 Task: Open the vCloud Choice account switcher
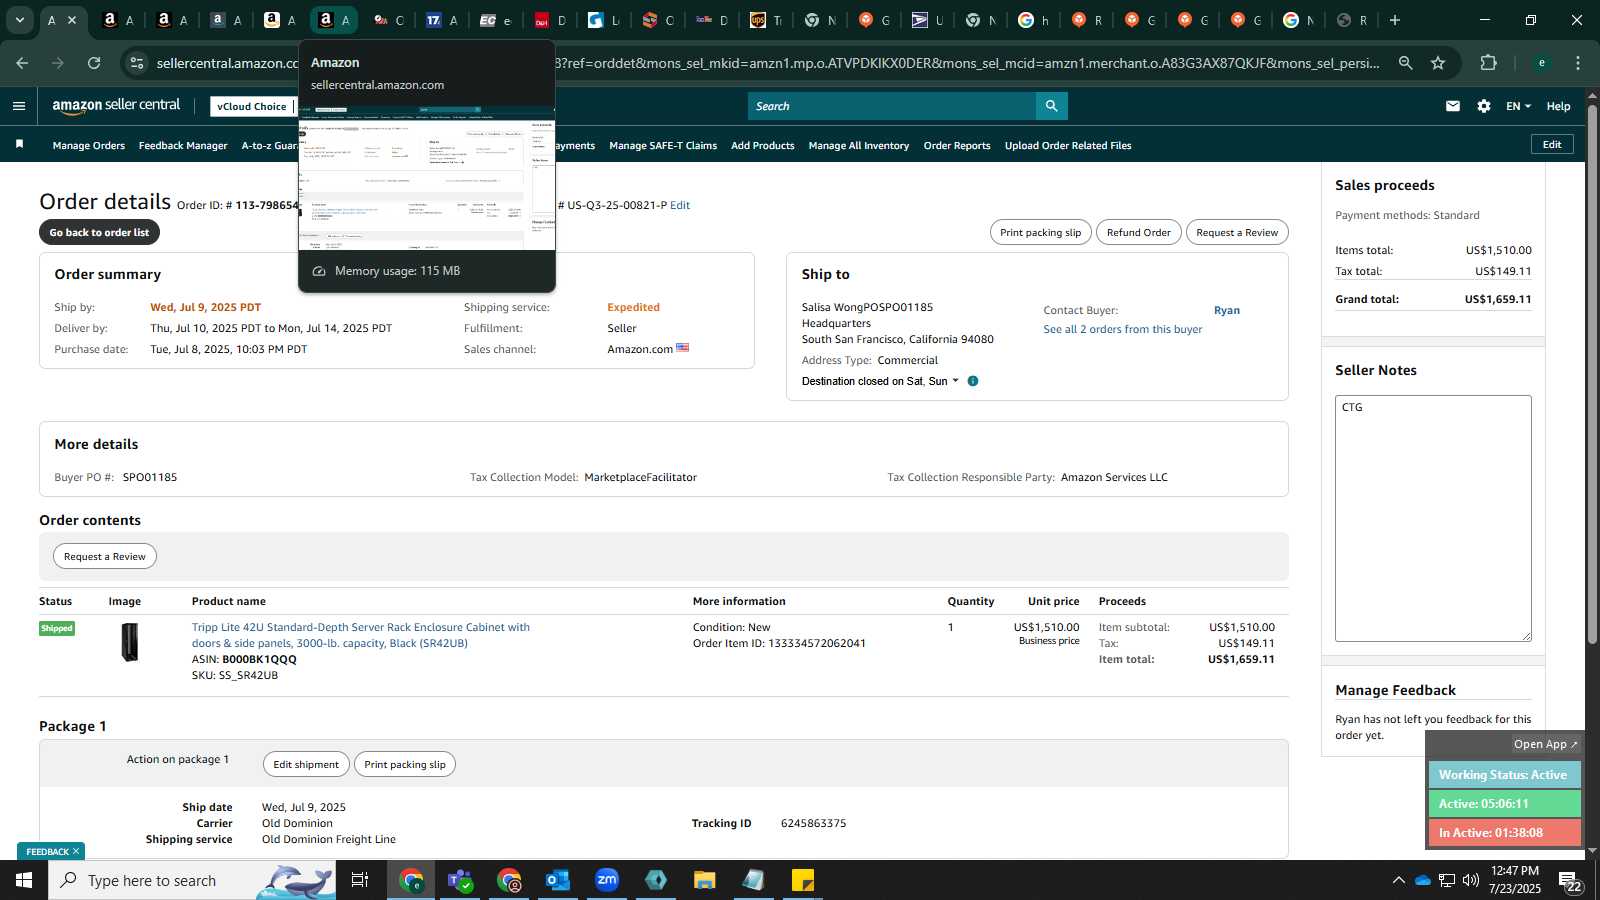252,106
